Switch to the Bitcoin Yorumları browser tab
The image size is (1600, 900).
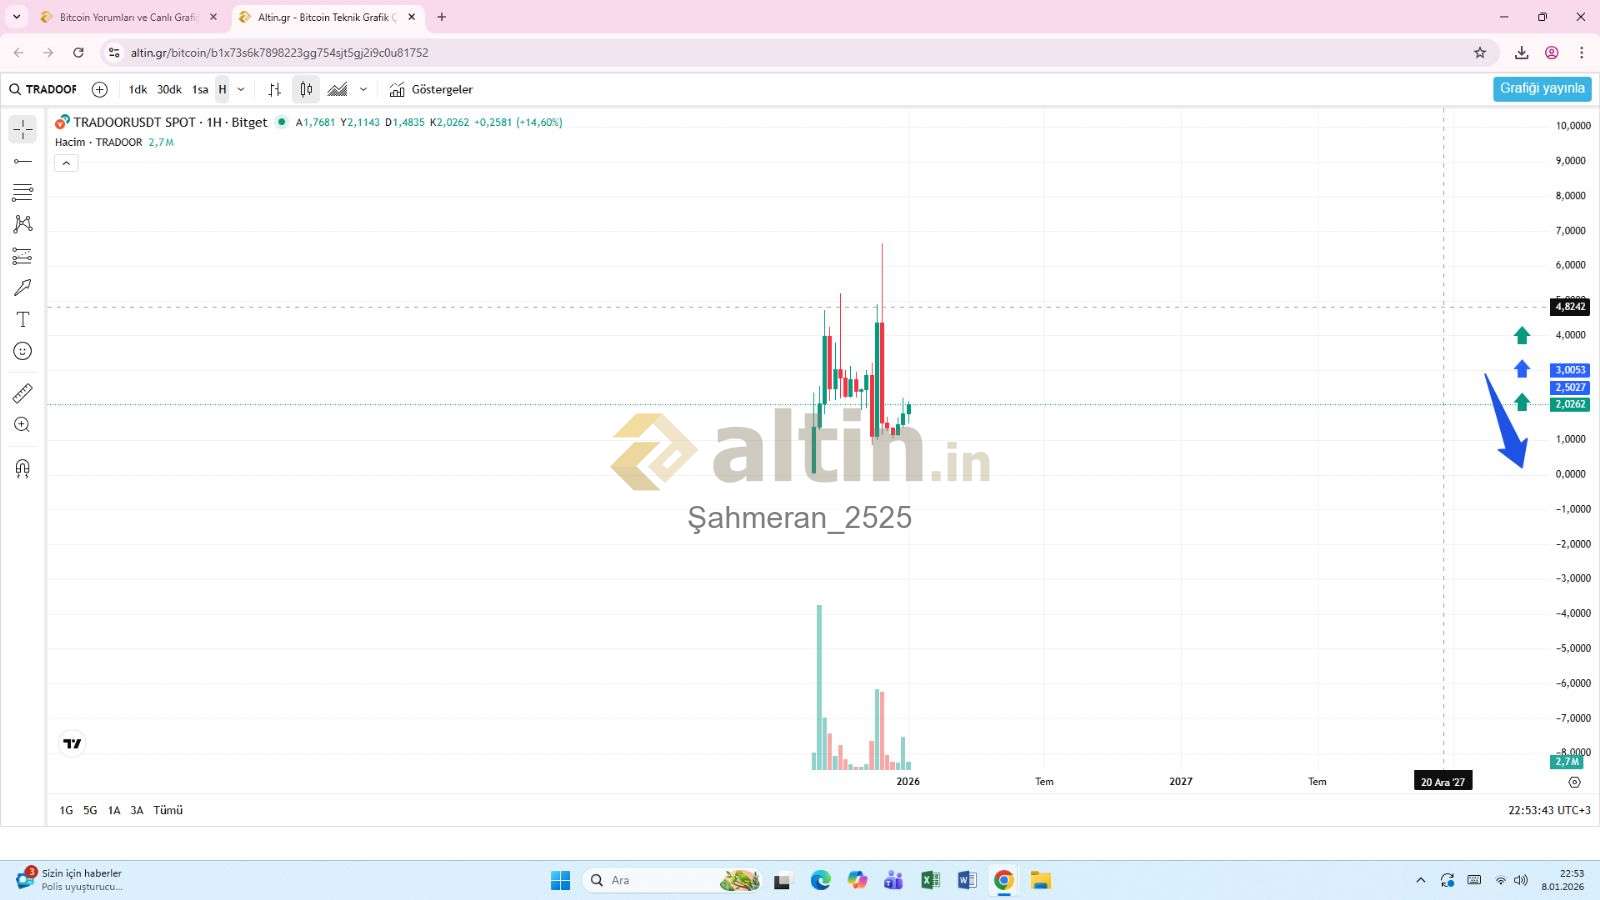point(127,17)
